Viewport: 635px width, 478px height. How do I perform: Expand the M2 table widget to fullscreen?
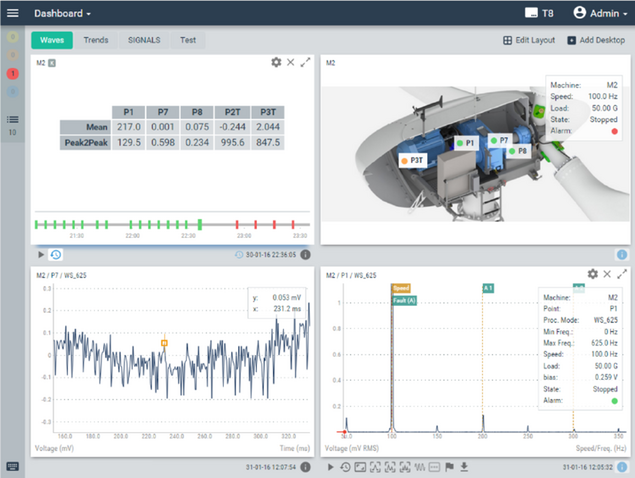coord(305,62)
